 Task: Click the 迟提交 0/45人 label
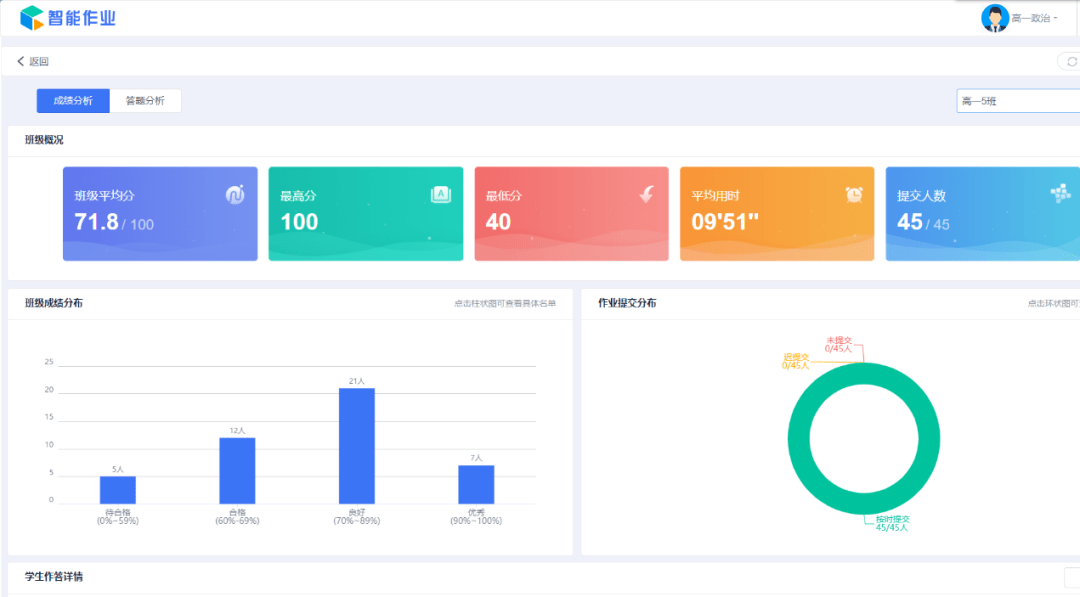[x=796, y=362]
